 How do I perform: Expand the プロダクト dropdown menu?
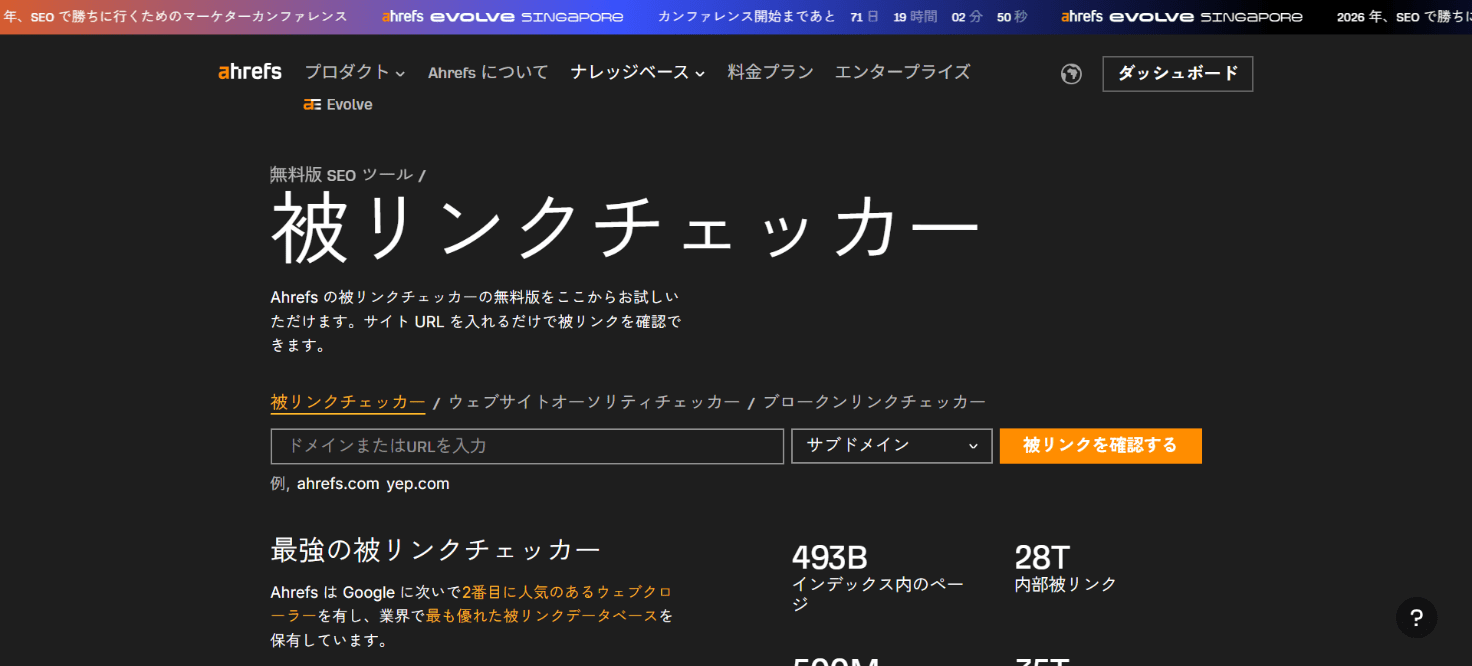[x=355, y=72]
